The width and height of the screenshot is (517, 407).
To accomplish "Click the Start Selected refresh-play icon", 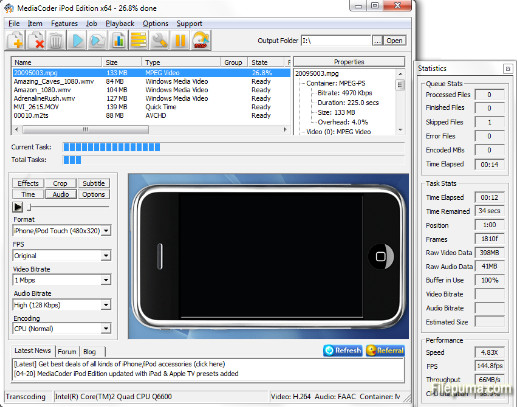I will (x=97, y=40).
